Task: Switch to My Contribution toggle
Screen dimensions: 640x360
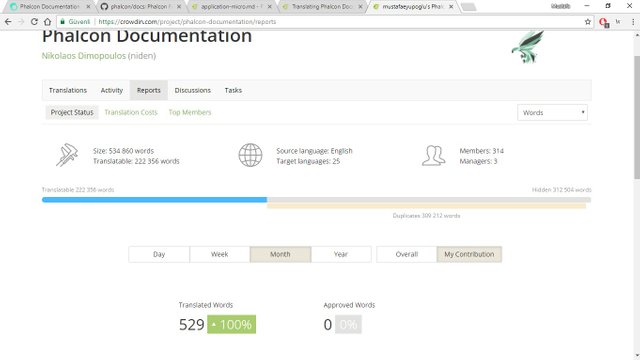Action: pyautogui.click(x=469, y=254)
